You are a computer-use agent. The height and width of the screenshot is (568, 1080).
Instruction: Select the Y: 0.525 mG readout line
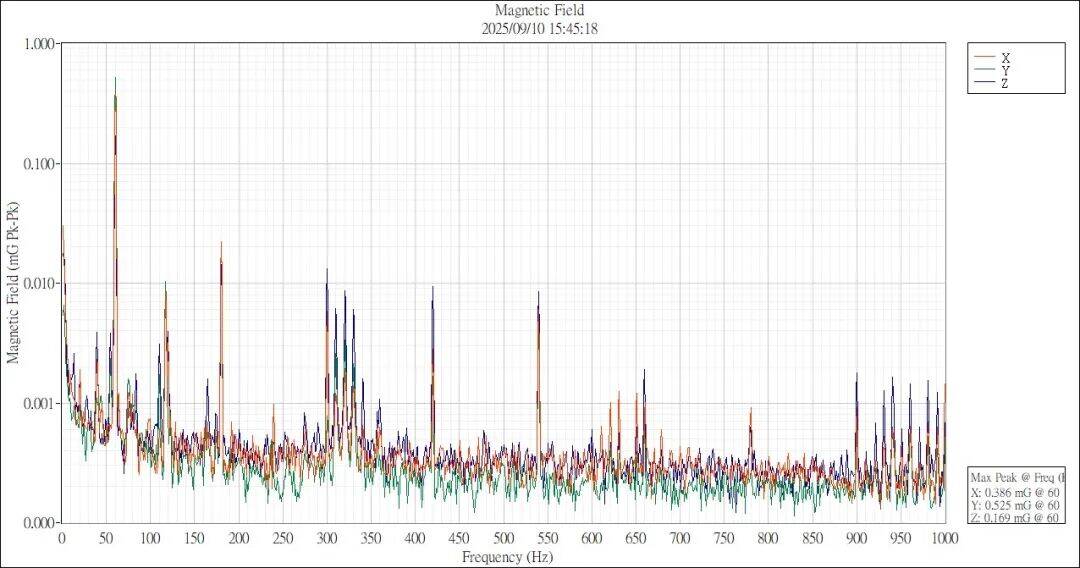1017,505
